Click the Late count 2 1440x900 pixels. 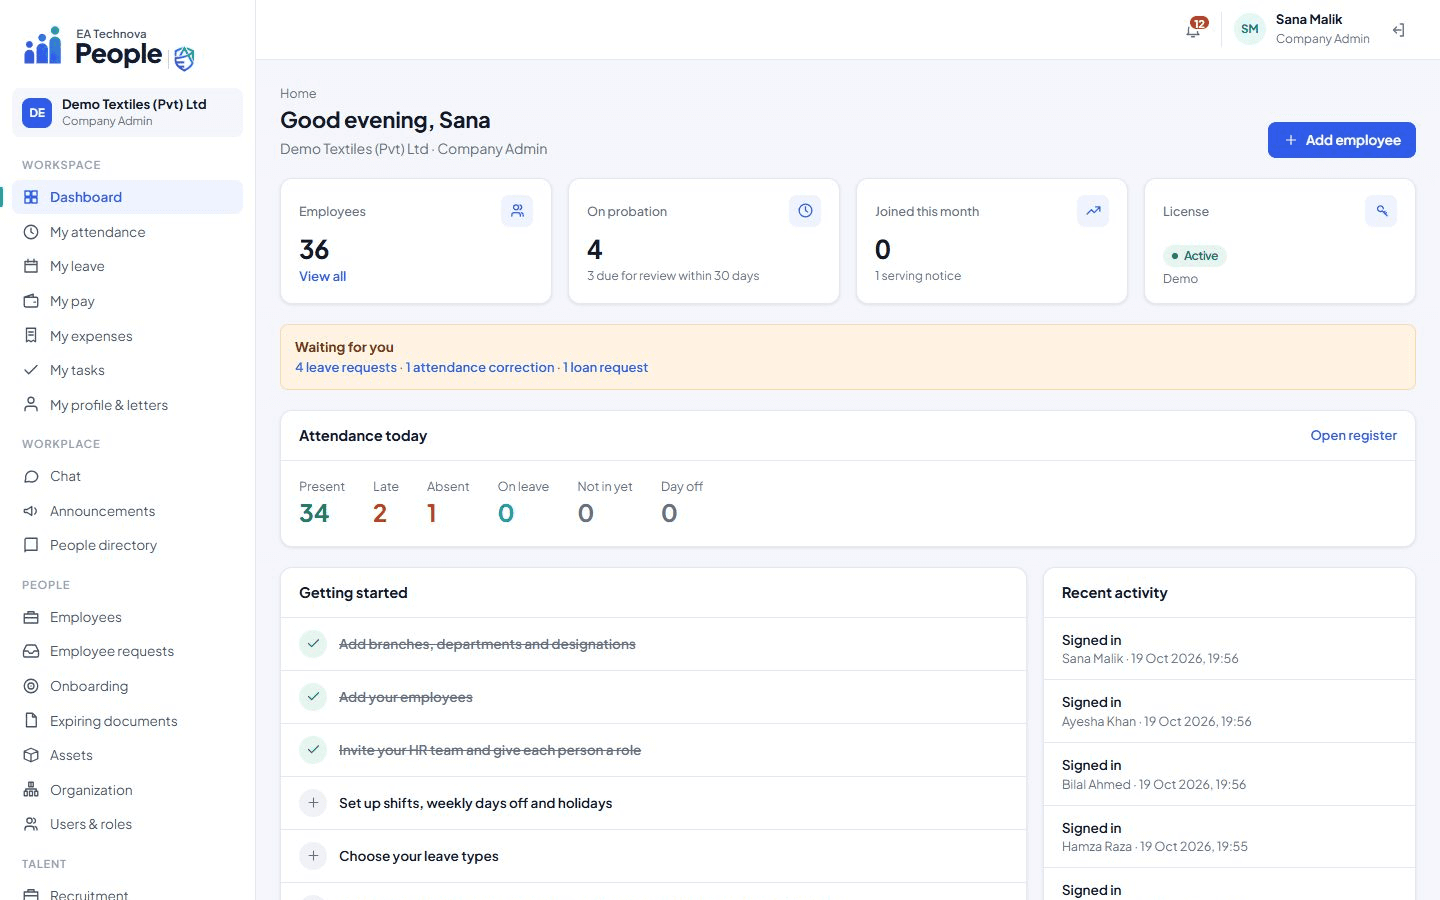pos(380,513)
